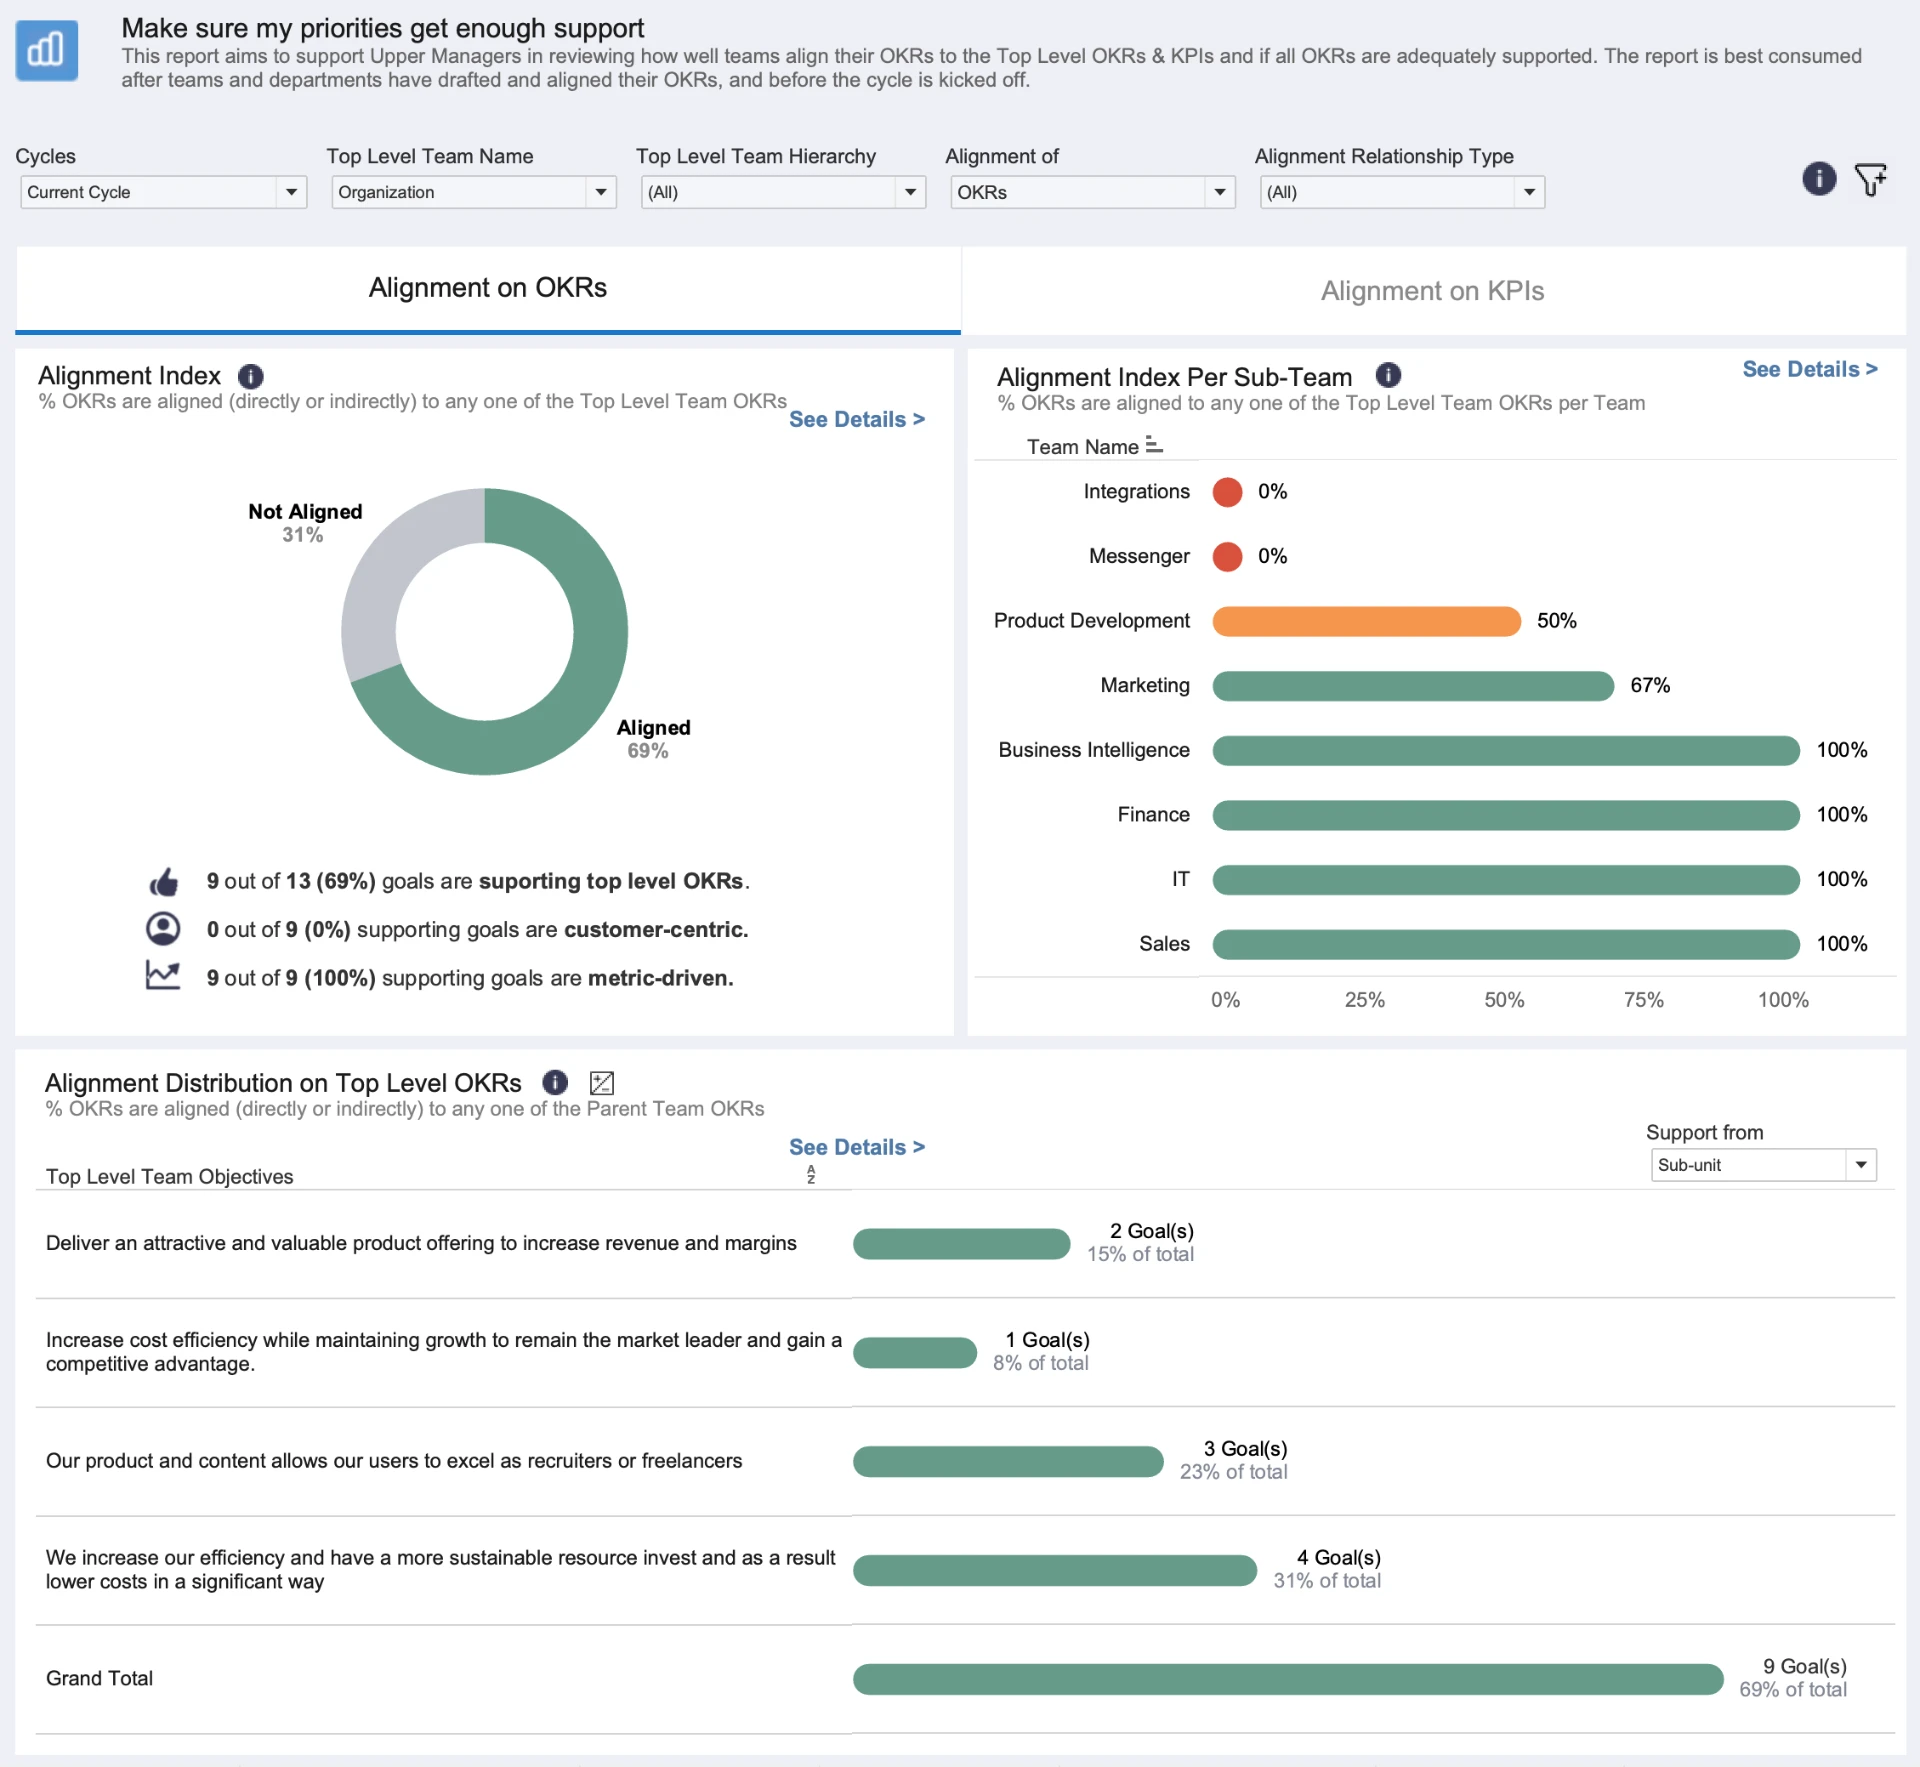Select the Alignment on OKRs tab
Image resolution: width=1920 pixels, height=1767 pixels.
[x=488, y=288]
